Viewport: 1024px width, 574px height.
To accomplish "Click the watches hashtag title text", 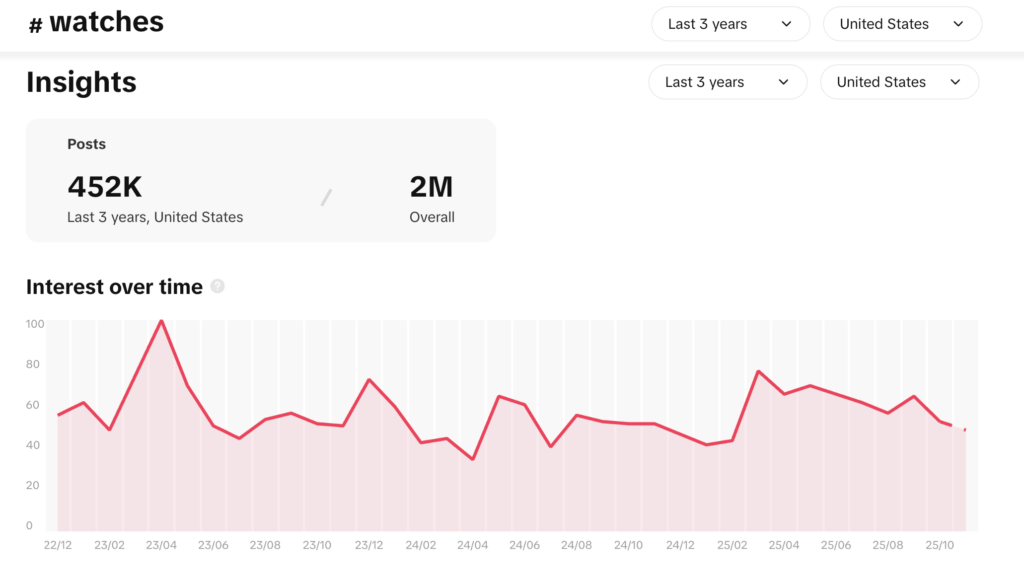I will (106, 22).
